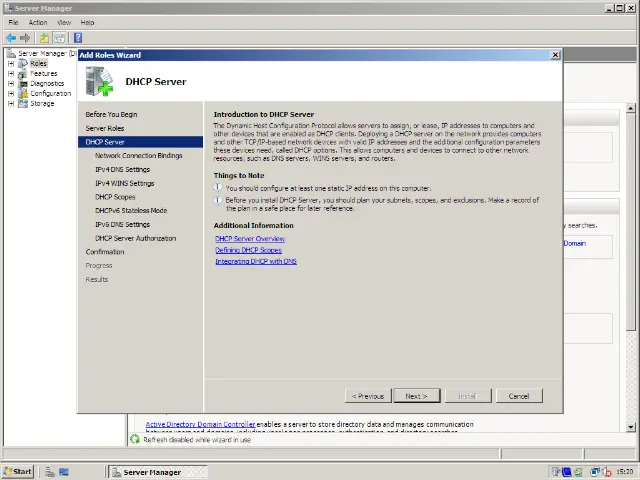Open the File menu
Image resolution: width=640 pixels, height=480 pixels.
tap(13, 22)
